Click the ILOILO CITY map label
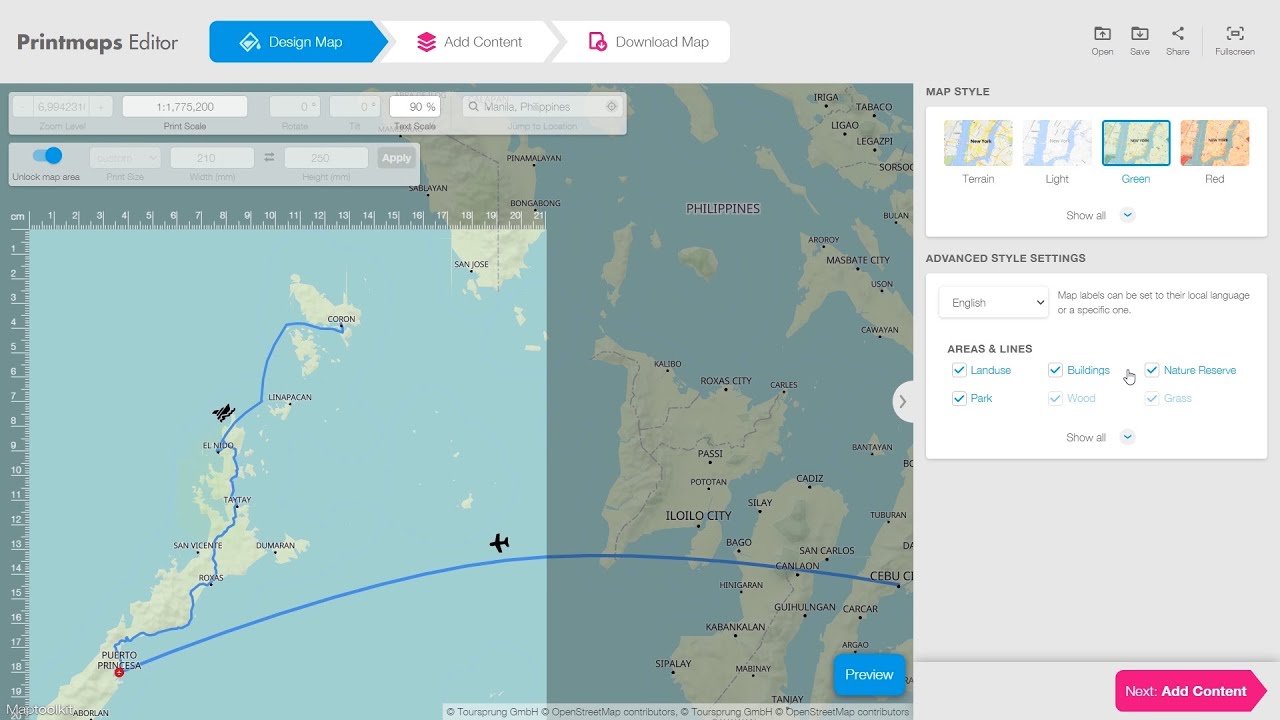Viewport: 1280px width, 720px height. 698,516
